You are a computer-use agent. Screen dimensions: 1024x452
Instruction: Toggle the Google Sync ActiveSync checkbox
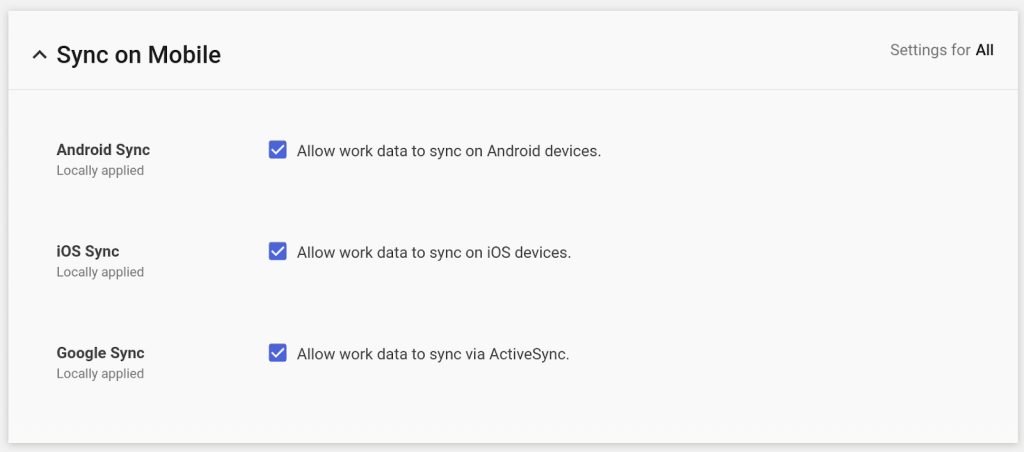(x=278, y=352)
